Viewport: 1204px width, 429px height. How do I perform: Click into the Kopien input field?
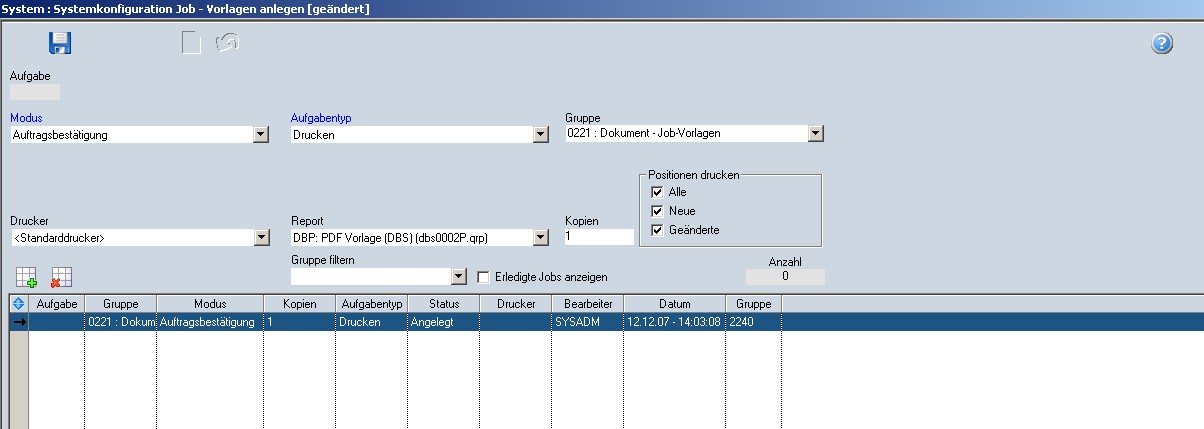point(598,237)
